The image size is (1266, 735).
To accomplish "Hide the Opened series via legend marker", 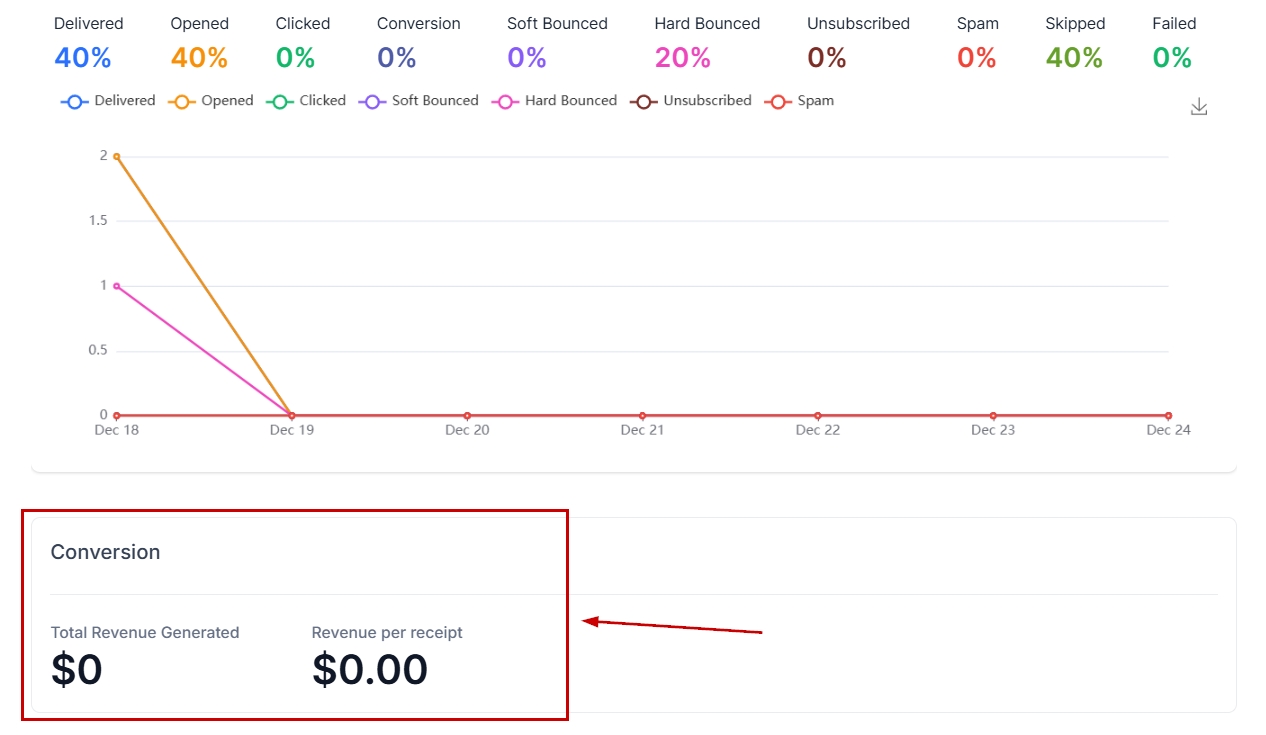I will 183,101.
